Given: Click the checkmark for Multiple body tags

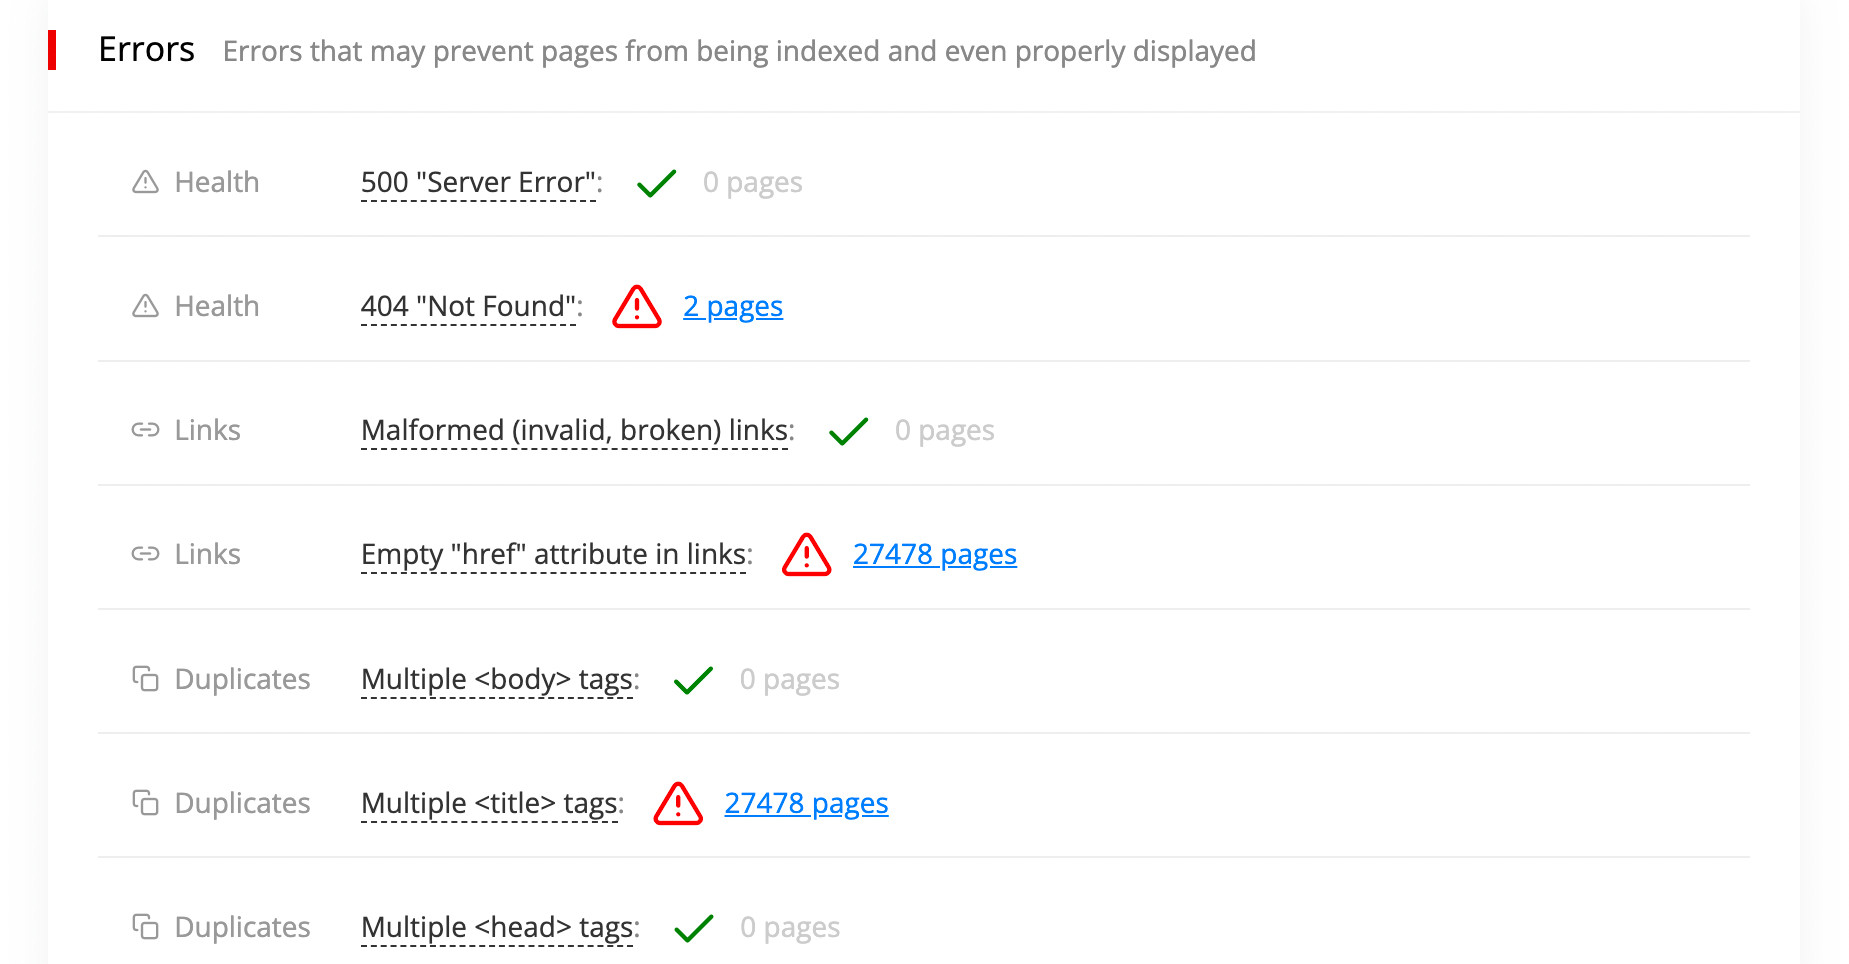Looking at the screenshot, I should 693,680.
